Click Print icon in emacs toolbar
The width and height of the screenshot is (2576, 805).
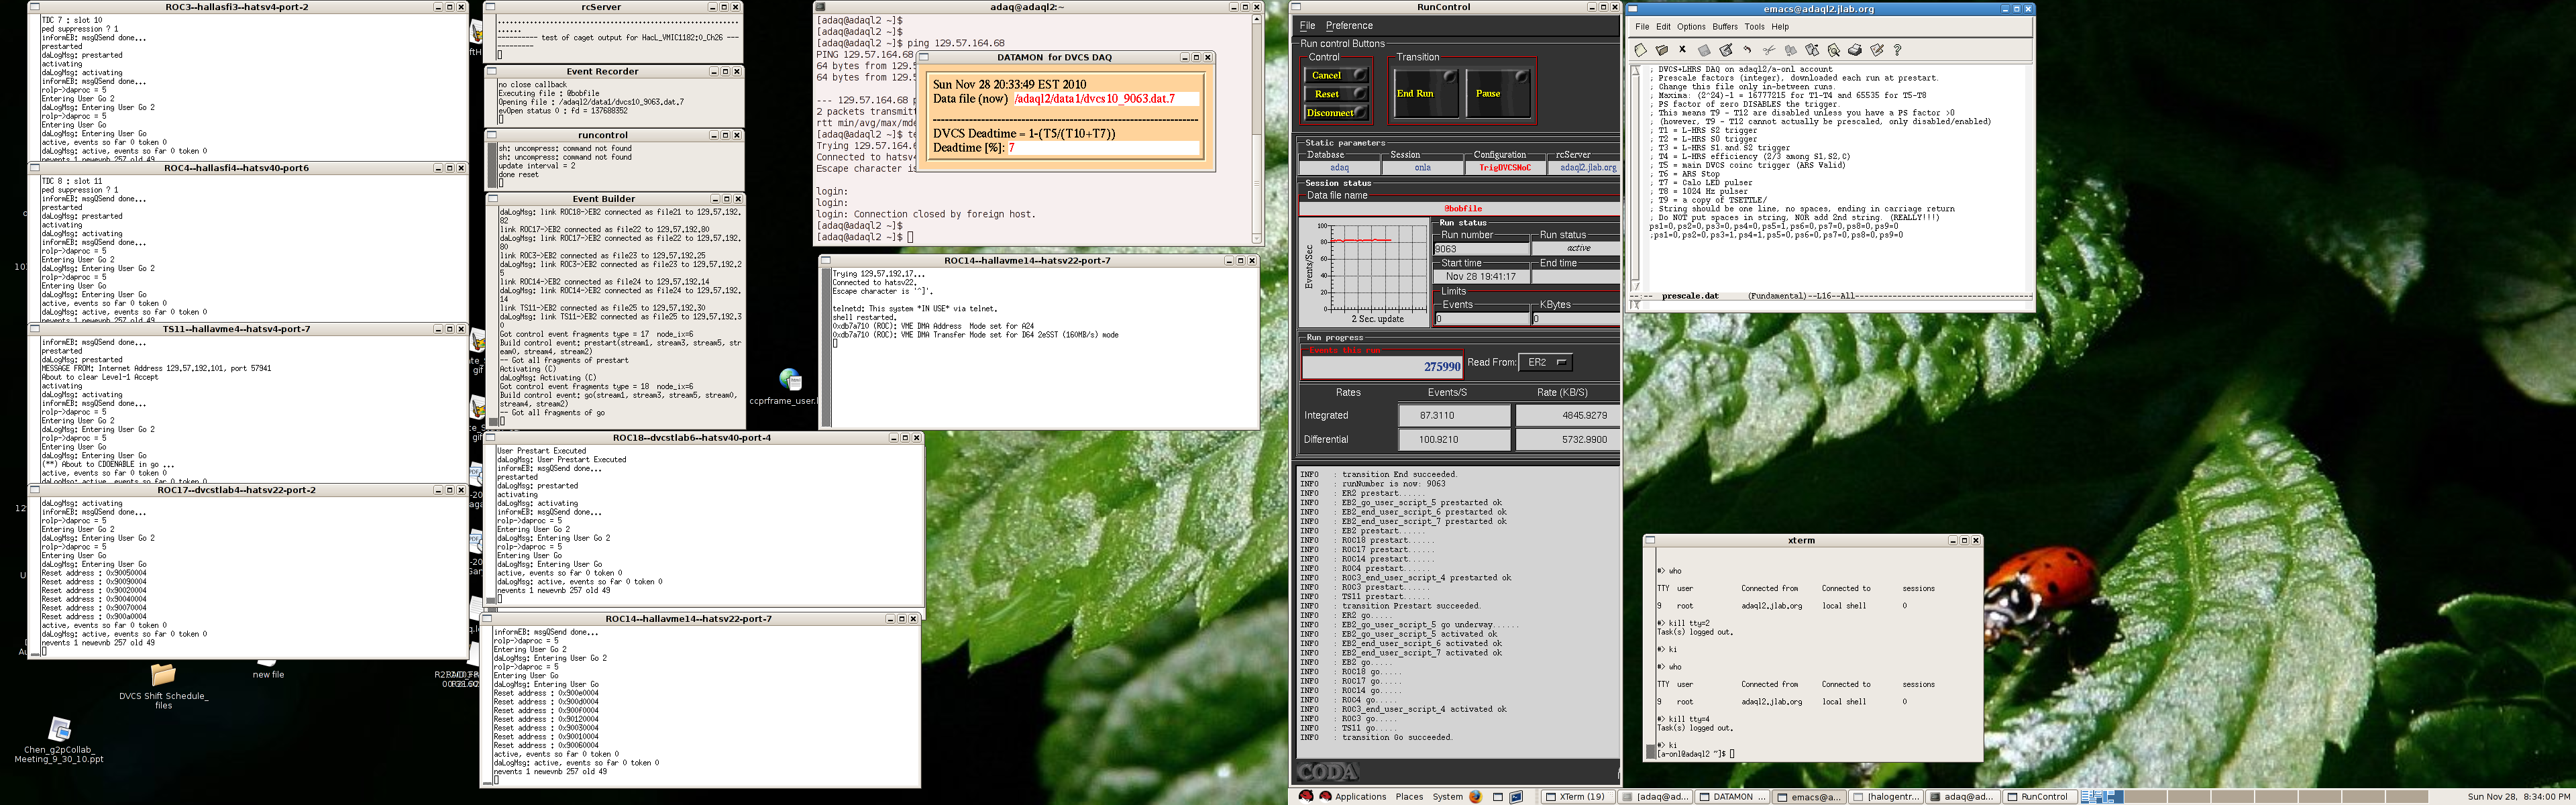coord(1855,50)
